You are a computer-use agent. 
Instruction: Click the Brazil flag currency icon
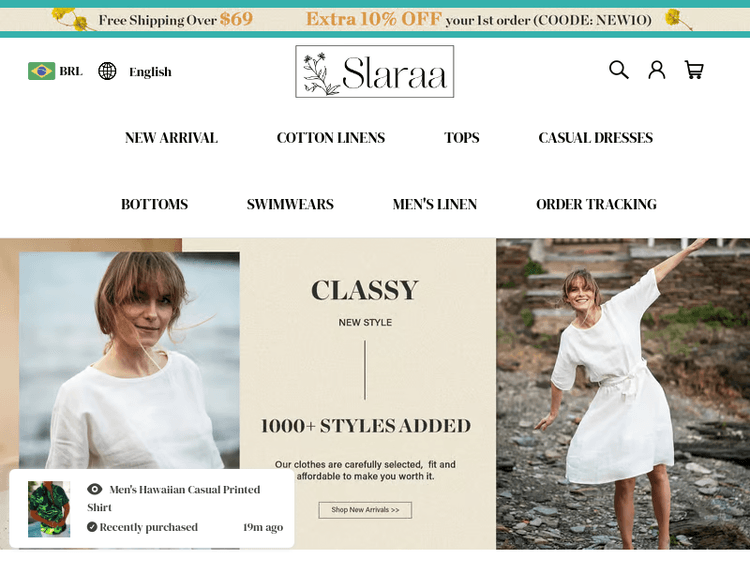coord(41,71)
